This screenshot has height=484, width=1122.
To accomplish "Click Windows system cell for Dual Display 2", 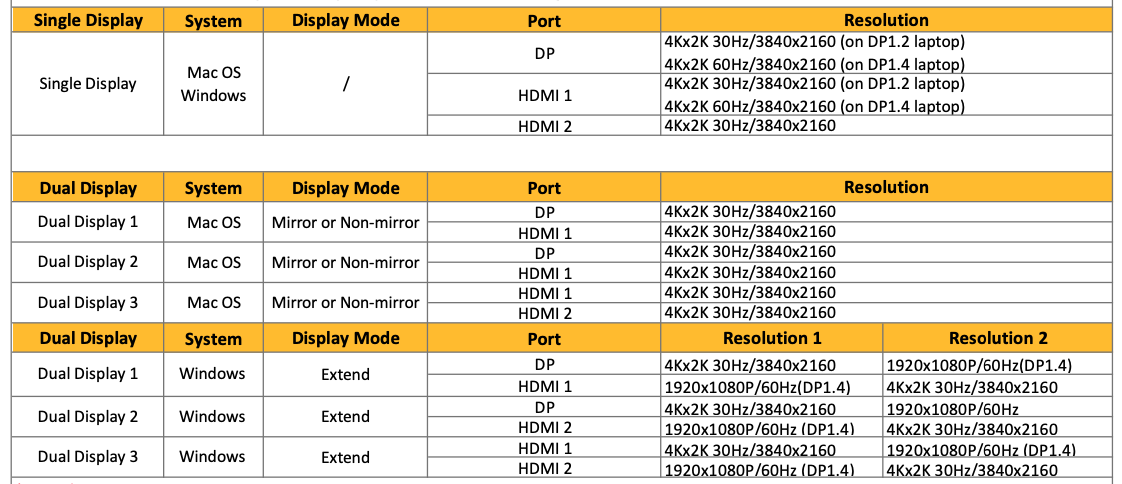I will point(213,416).
